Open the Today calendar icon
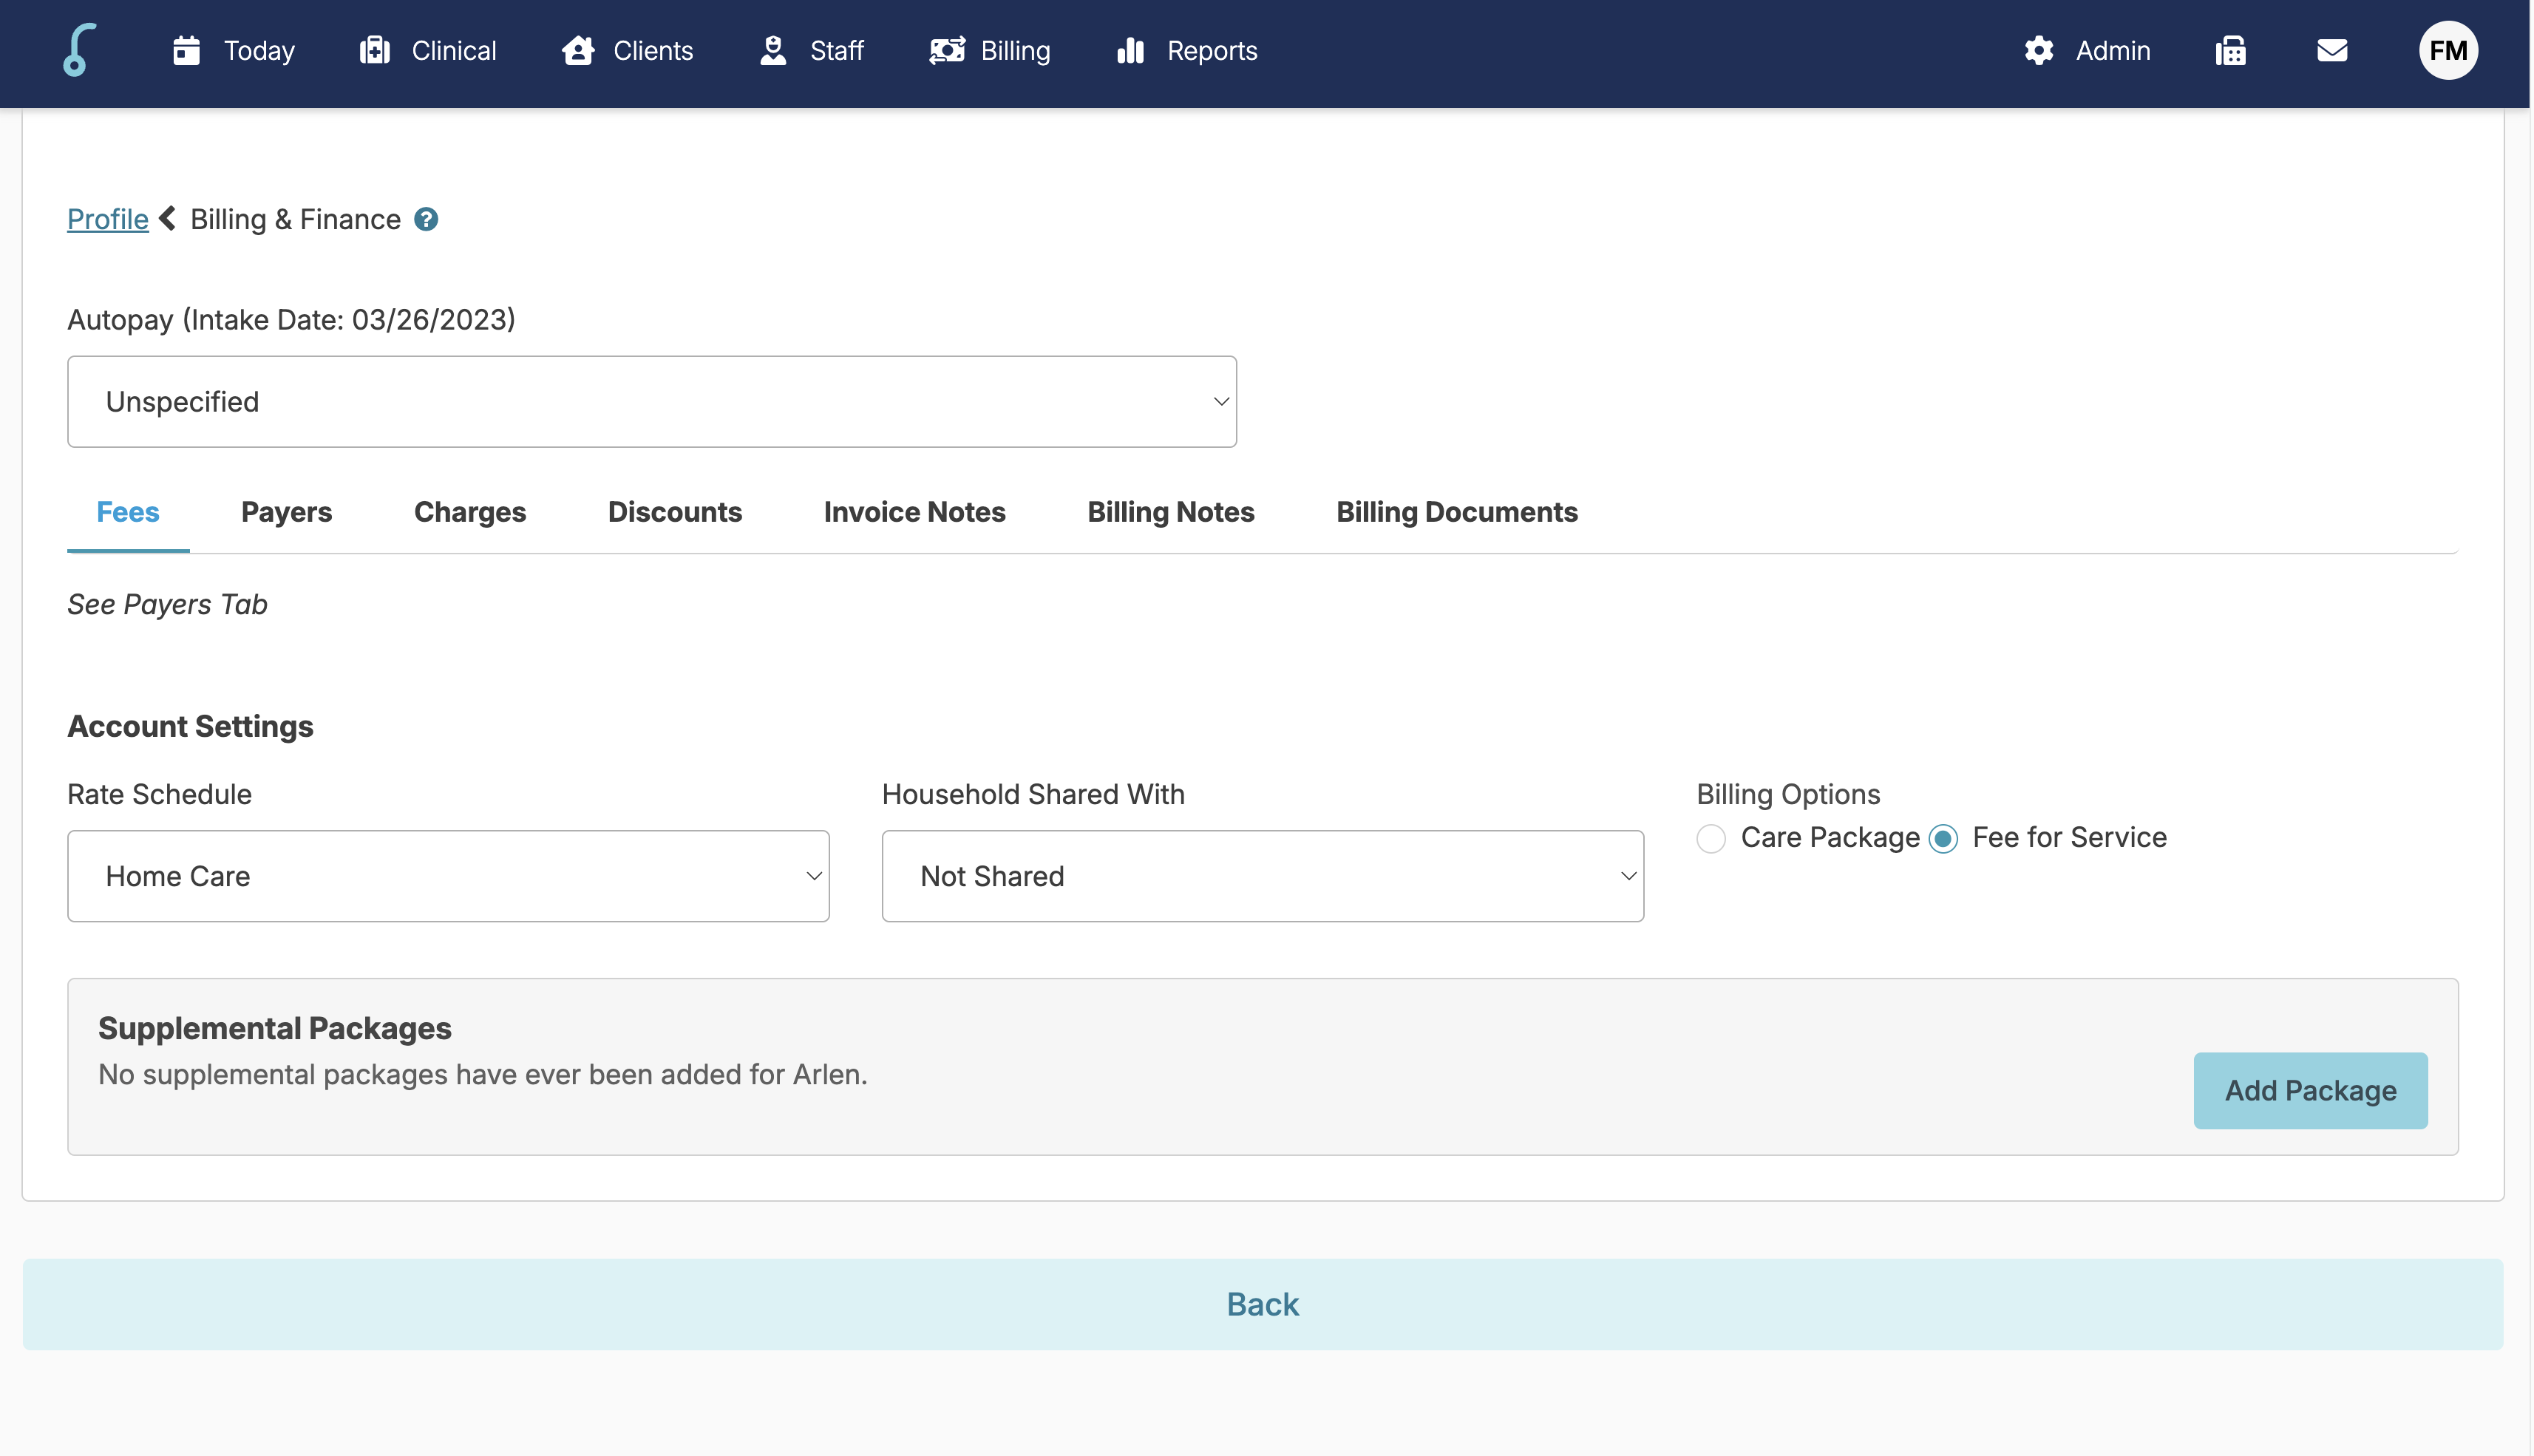This screenshot has height=1456, width=2534. (186, 50)
